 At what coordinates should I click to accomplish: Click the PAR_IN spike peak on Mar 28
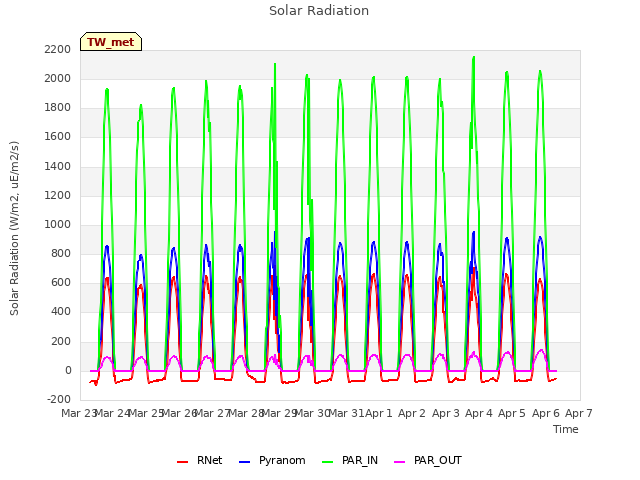point(275,64)
